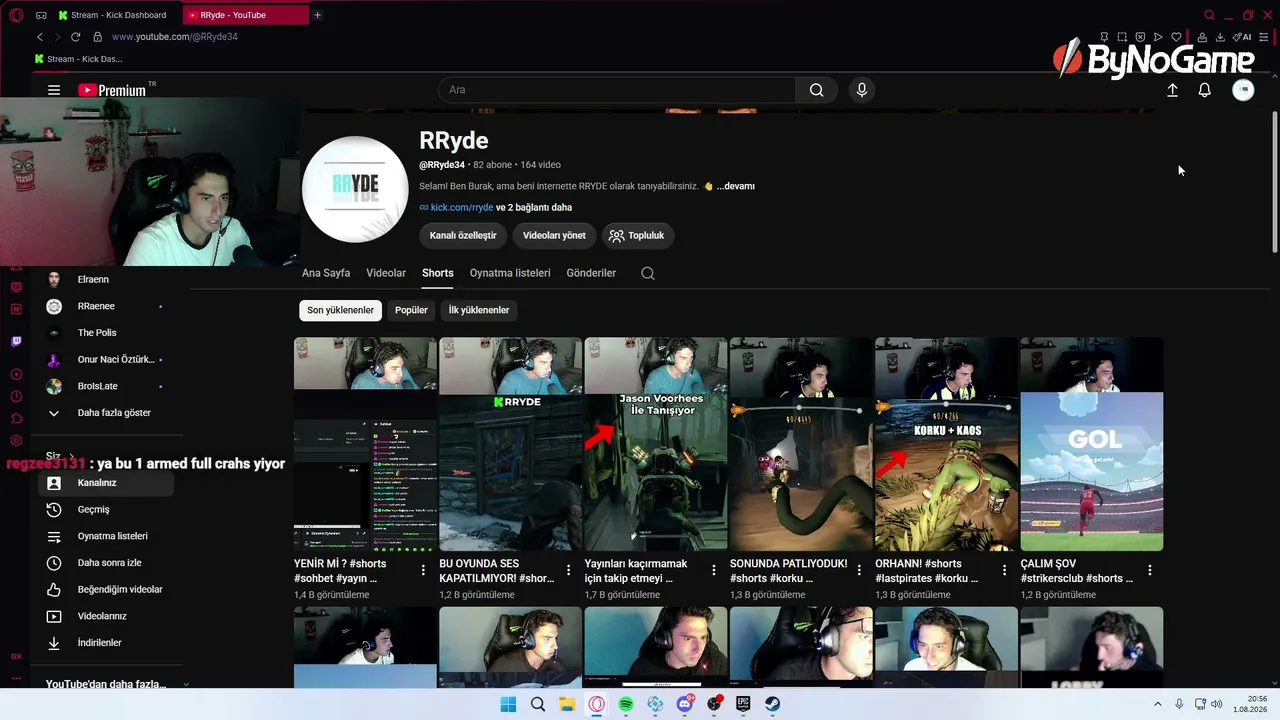
Task: Search within the RRyde channel
Action: tap(648, 273)
